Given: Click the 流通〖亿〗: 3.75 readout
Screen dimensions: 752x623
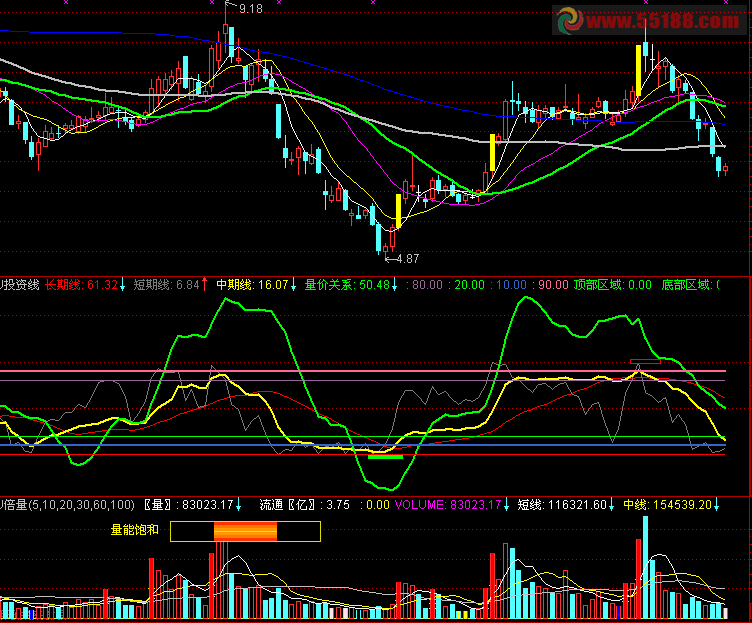Looking at the screenshot, I should point(305,505).
